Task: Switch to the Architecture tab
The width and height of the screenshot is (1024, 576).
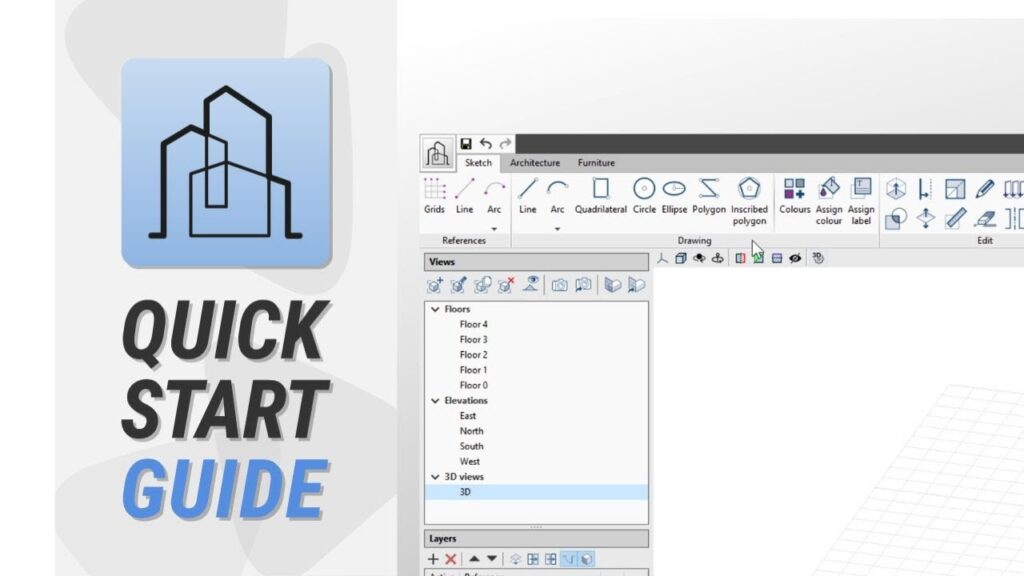Action: 535,163
